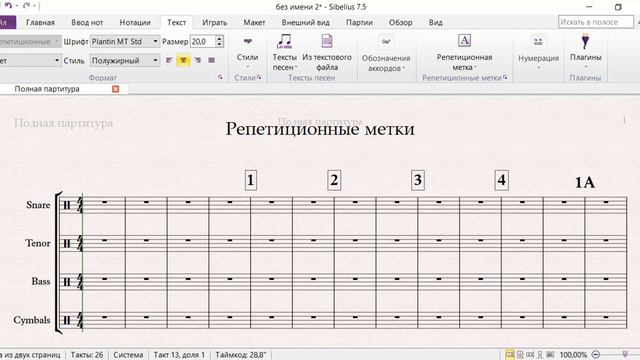This screenshot has height=360, width=640.
Task: Toggle justified text alignment
Action: [x=211, y=60]
